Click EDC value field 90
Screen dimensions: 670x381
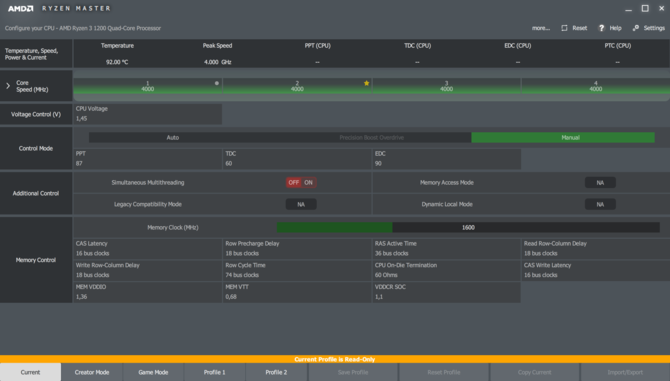coord(447,158)
